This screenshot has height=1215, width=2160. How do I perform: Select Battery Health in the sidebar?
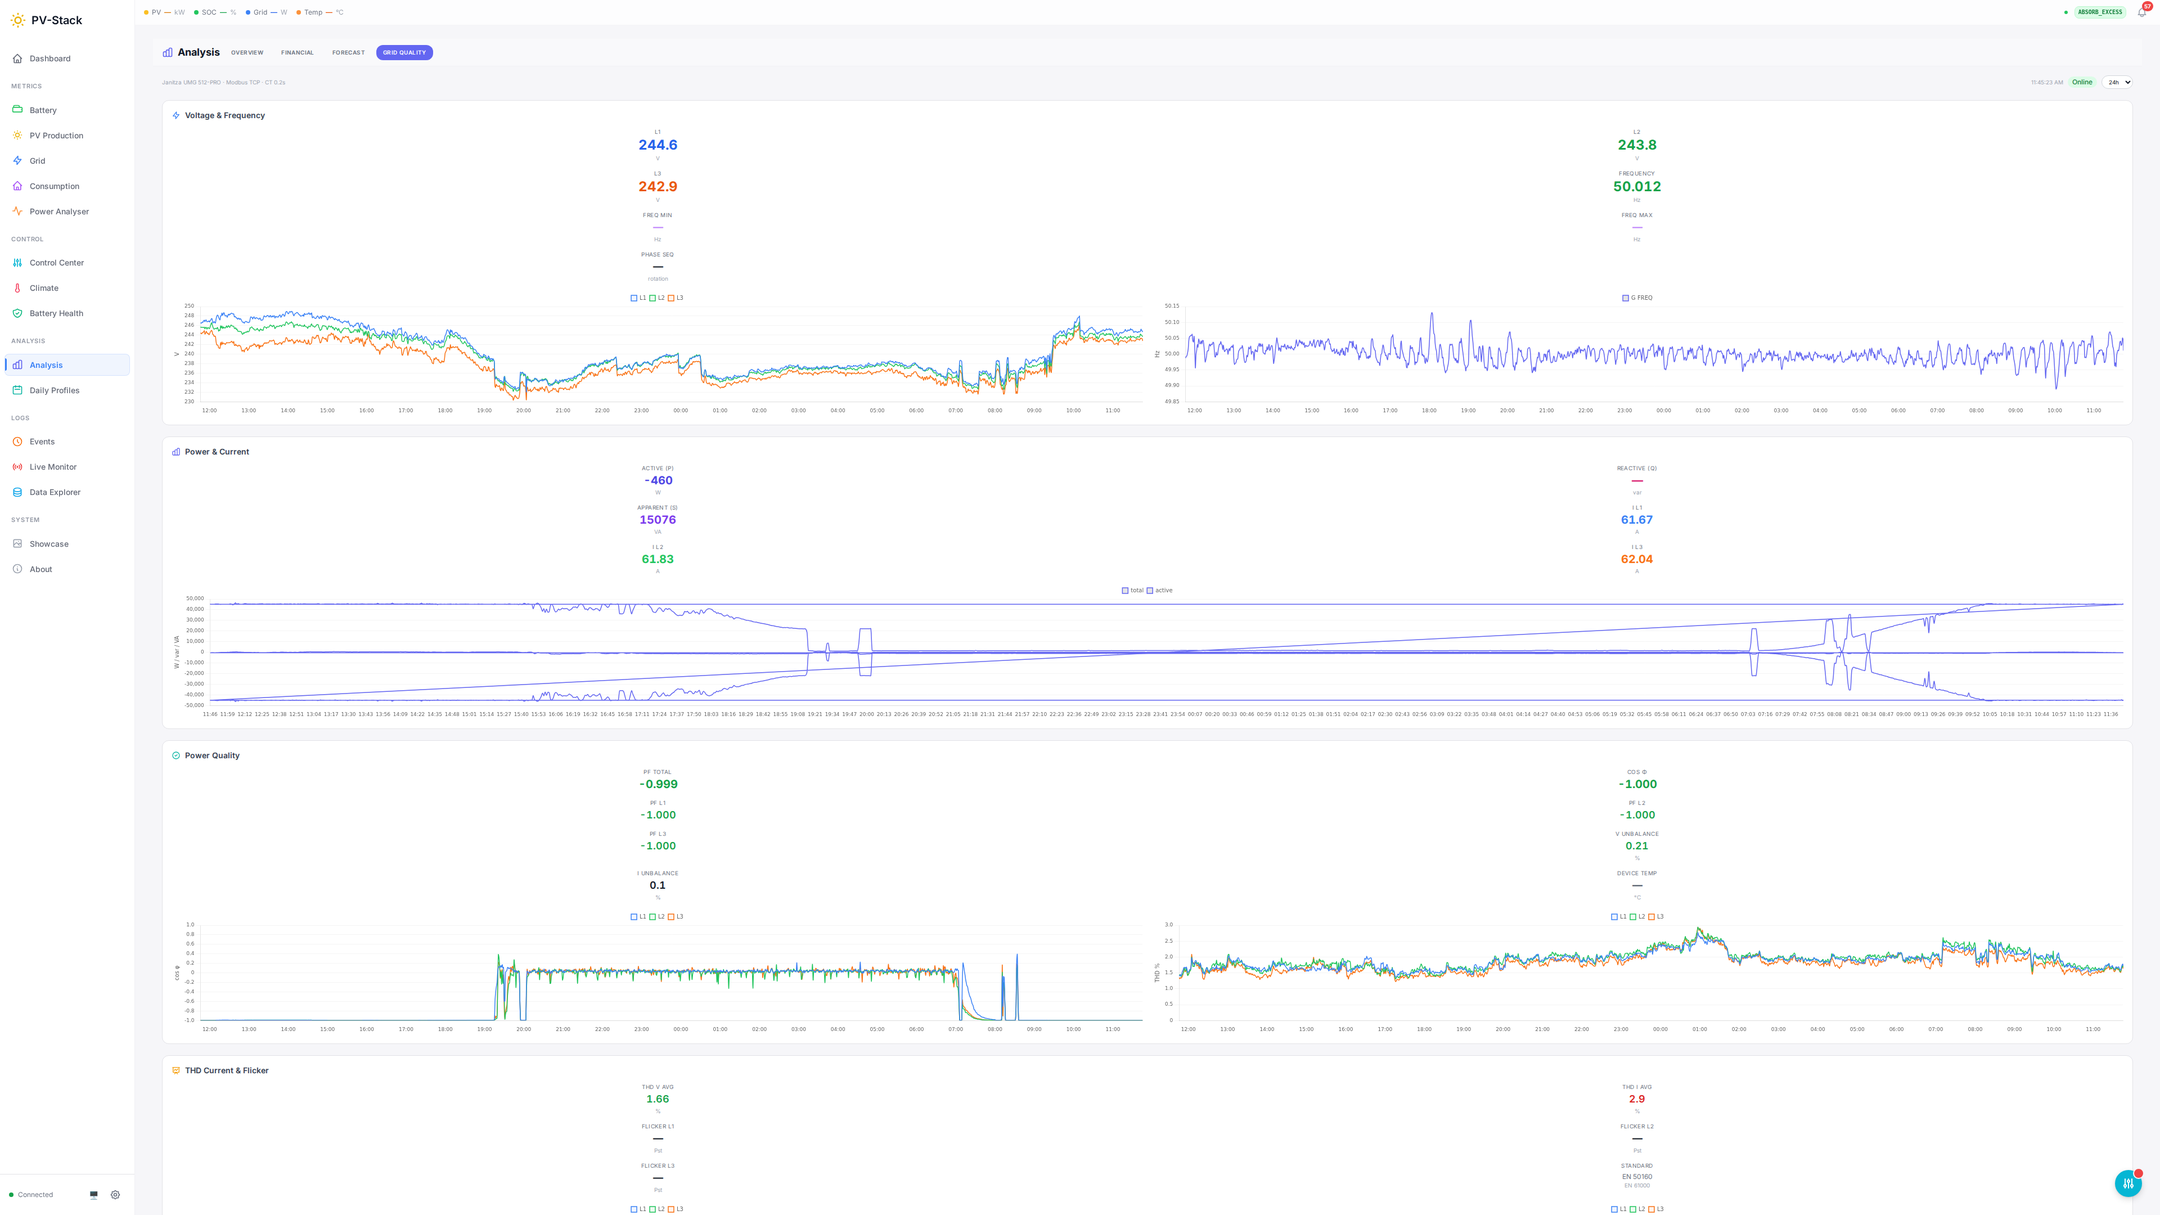click(x=55, y=313)
